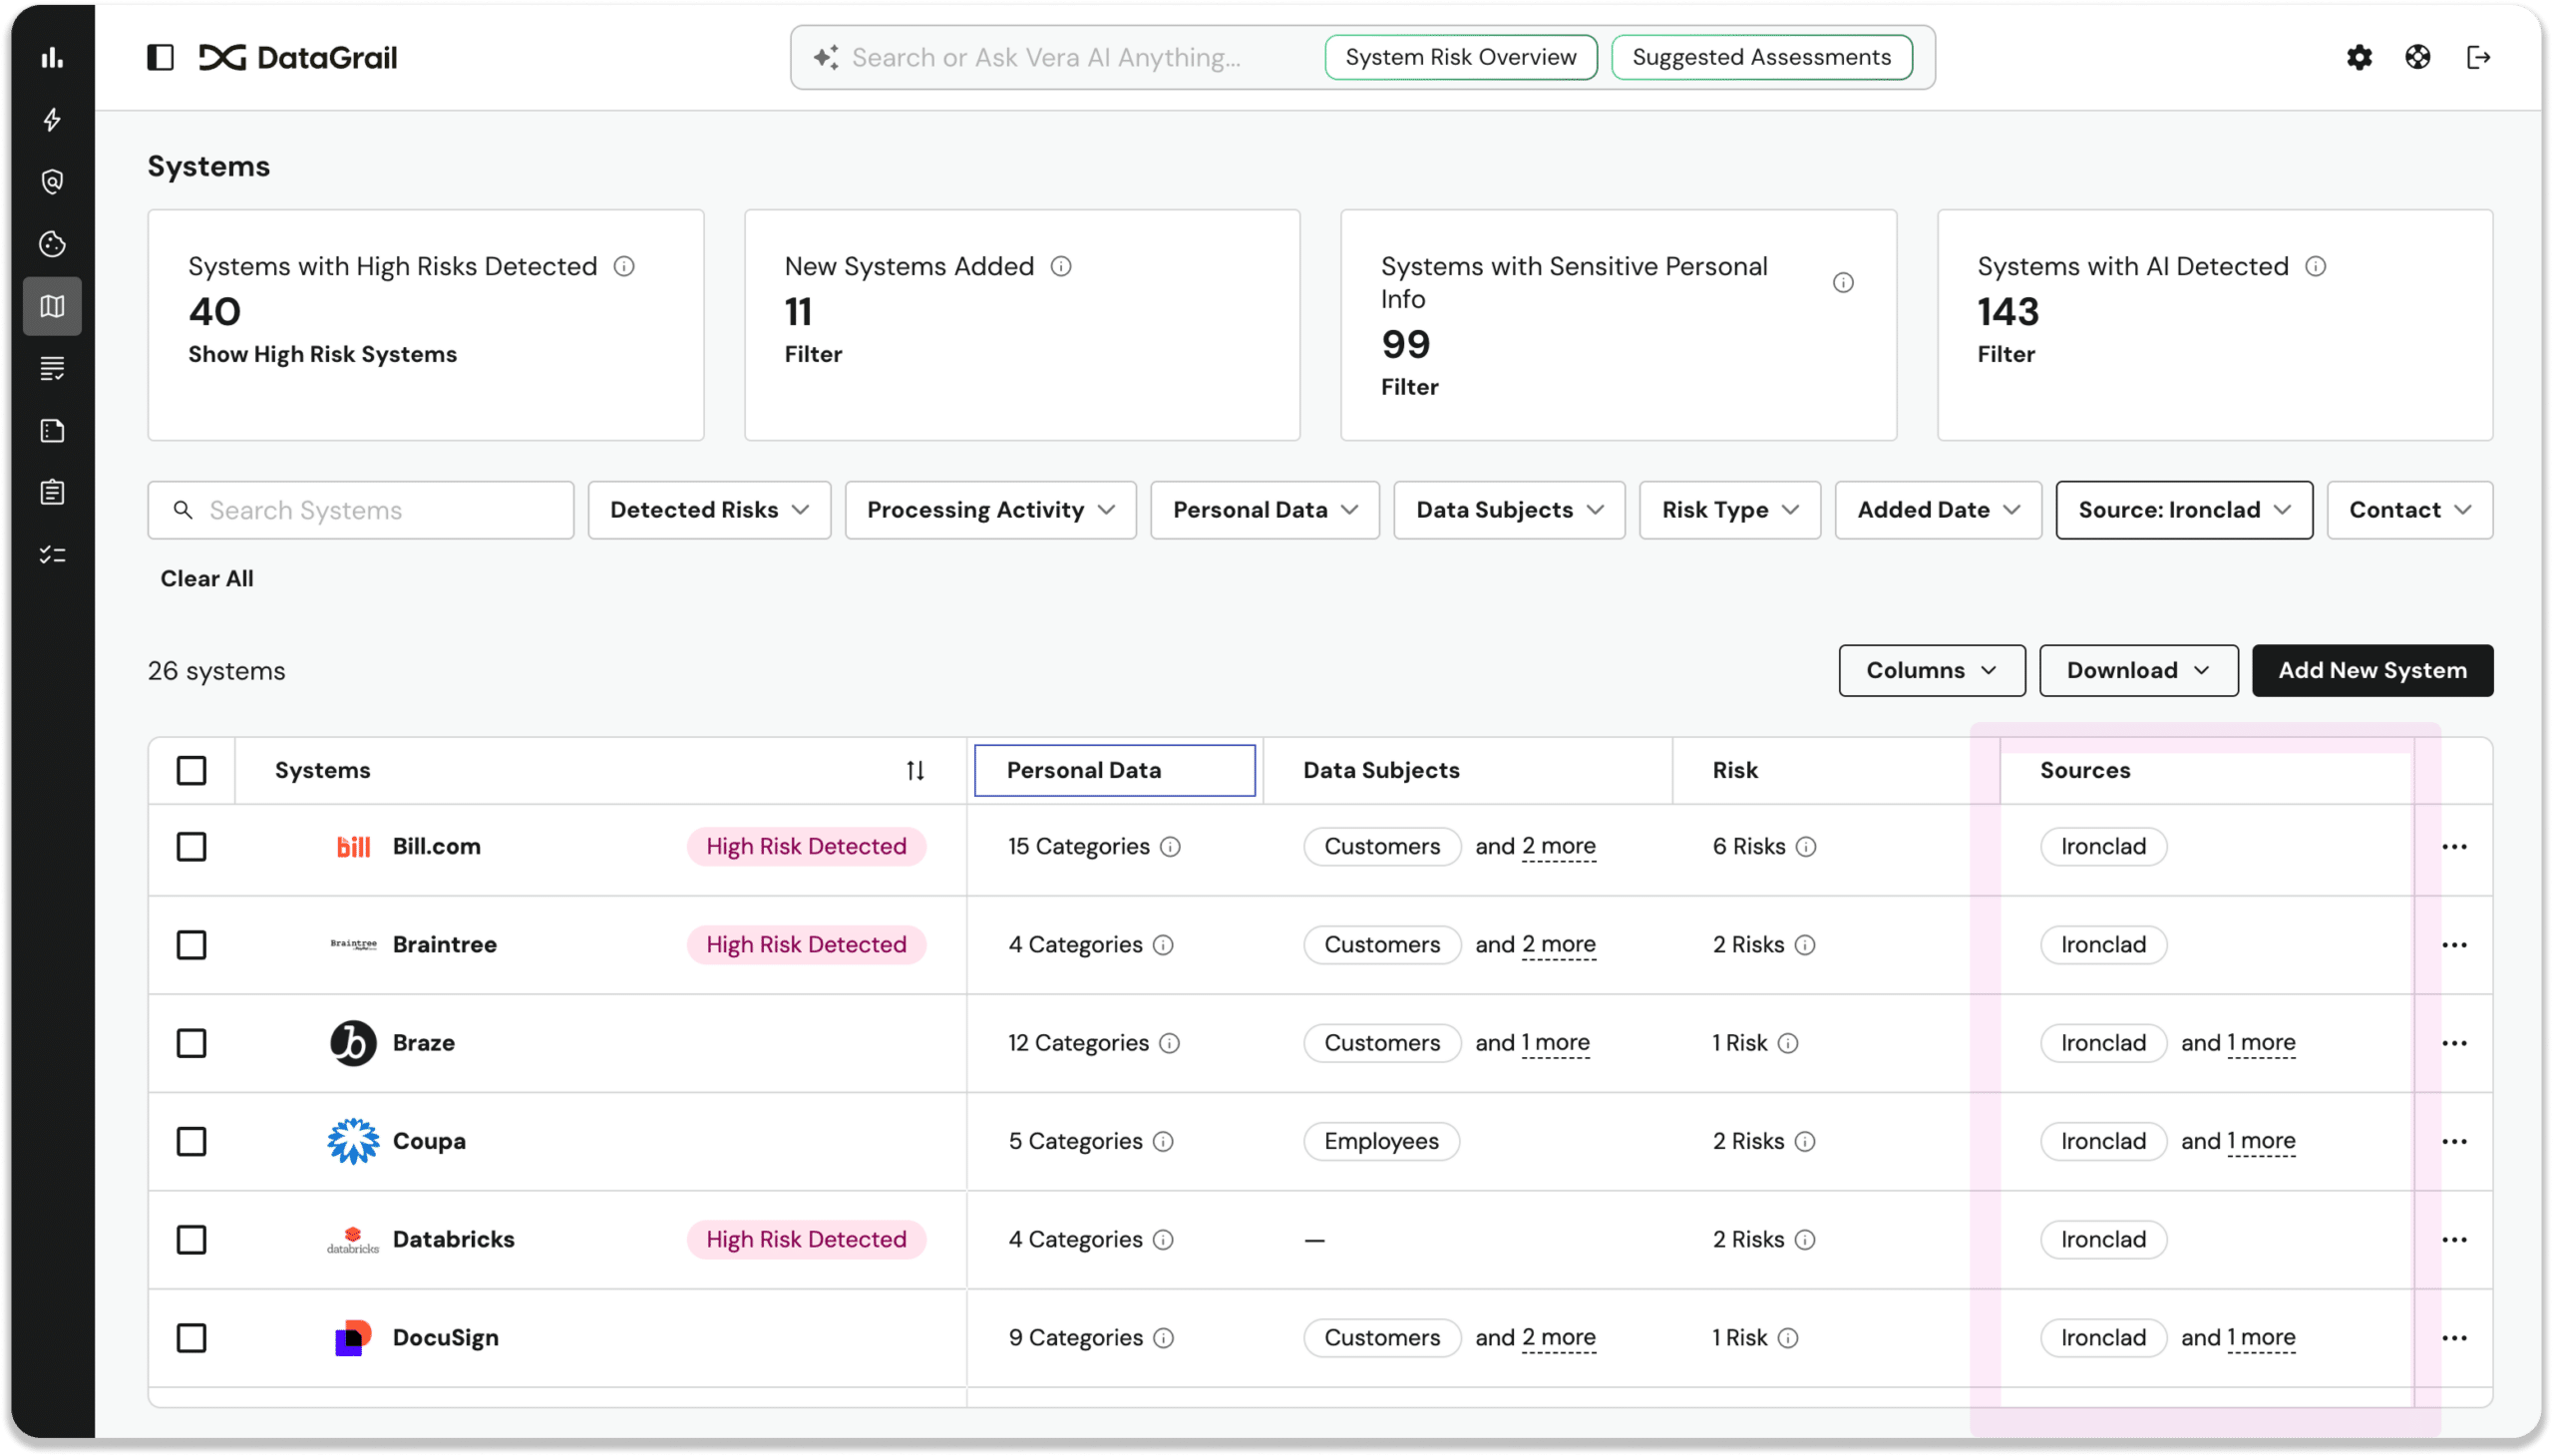
Task: Expand the Data Subjects filter dropdown
Action: coord(1509,510)
